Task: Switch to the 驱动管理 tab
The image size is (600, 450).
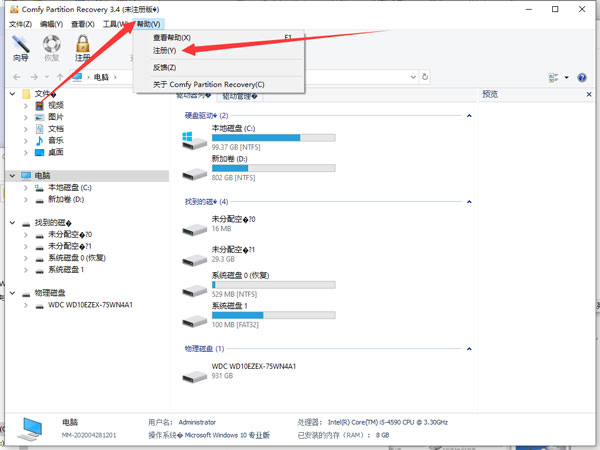Action: 240,97
